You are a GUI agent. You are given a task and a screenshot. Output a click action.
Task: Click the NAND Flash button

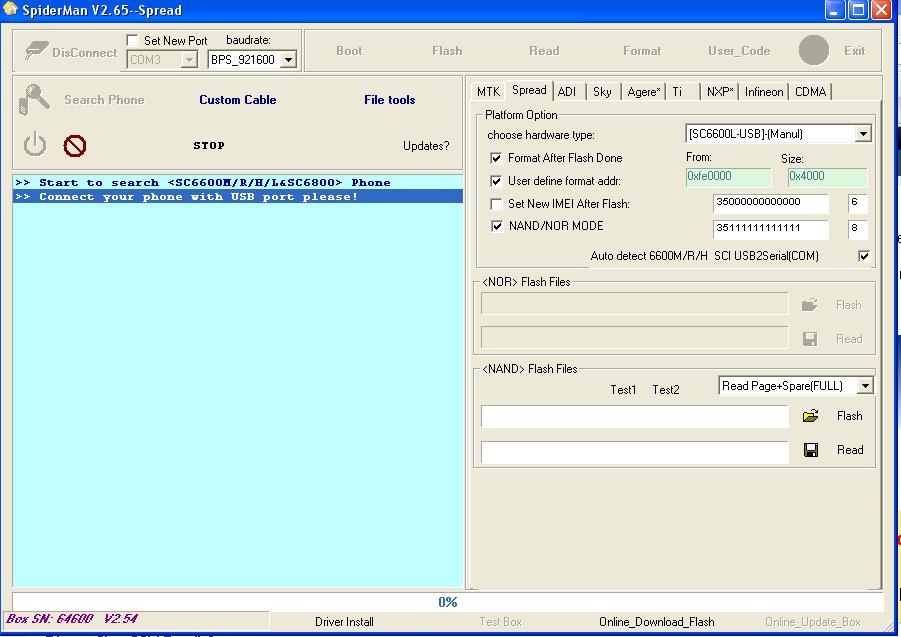coord(849,416)
